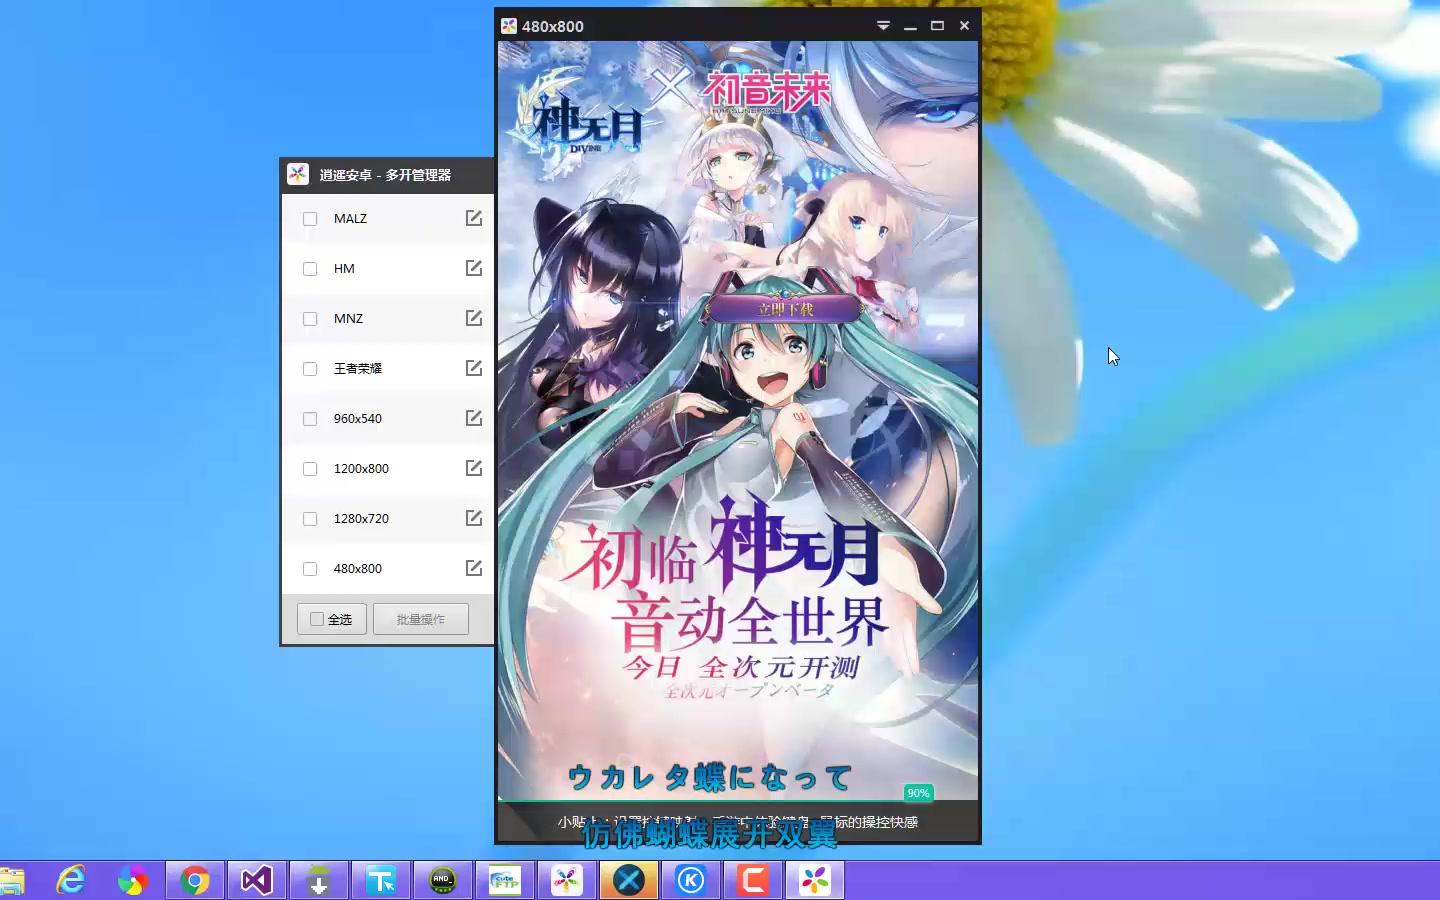Screen dimensions: 1440x900
Task: Close the 480x800 emulator window
Action: click(964, 26)
